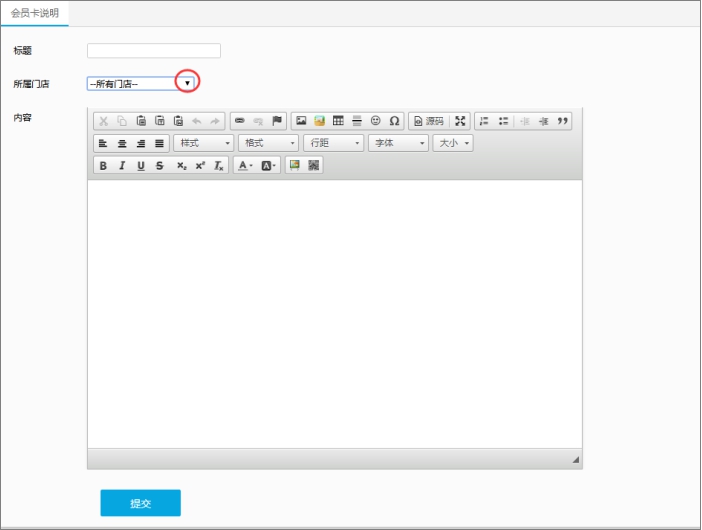This screenshot has width=702, height=530.
Task: Click the 源码 source code button
Action: [428, 121]
